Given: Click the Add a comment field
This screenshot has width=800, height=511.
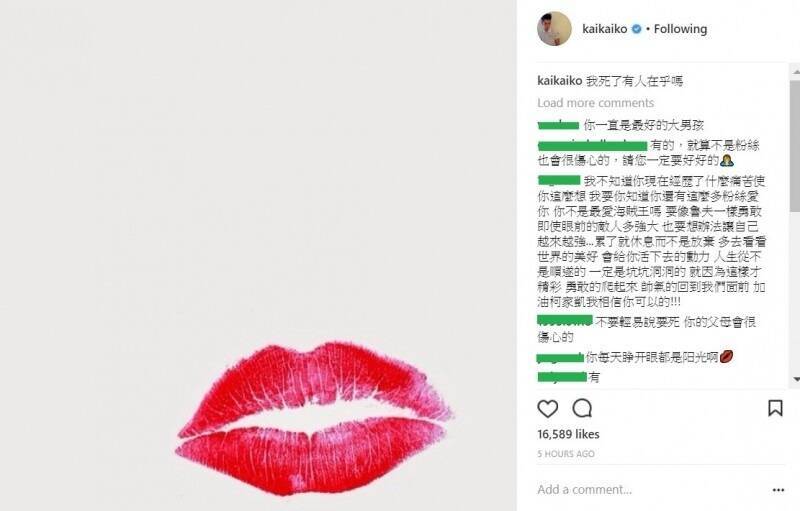Looking at the screenshot, I should coord(648,490).
